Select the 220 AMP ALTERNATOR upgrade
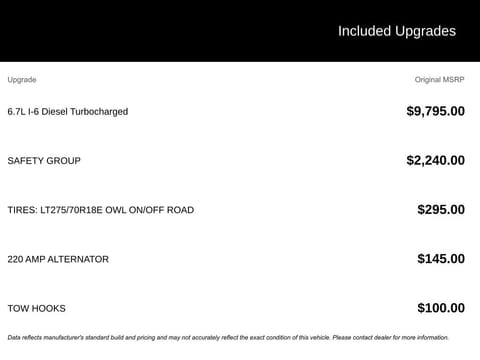 (x=58, y=259)
